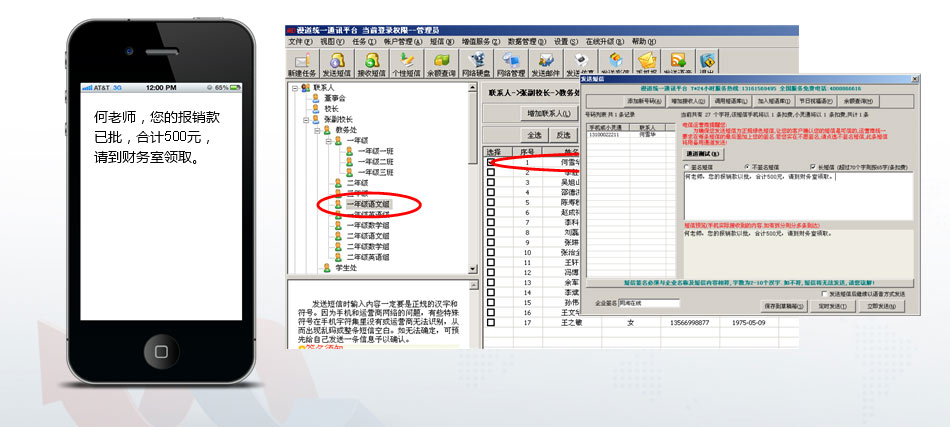Select 一年级语文组 in the contact tree
Screen dimensions: 950x427
pos(368,205)
